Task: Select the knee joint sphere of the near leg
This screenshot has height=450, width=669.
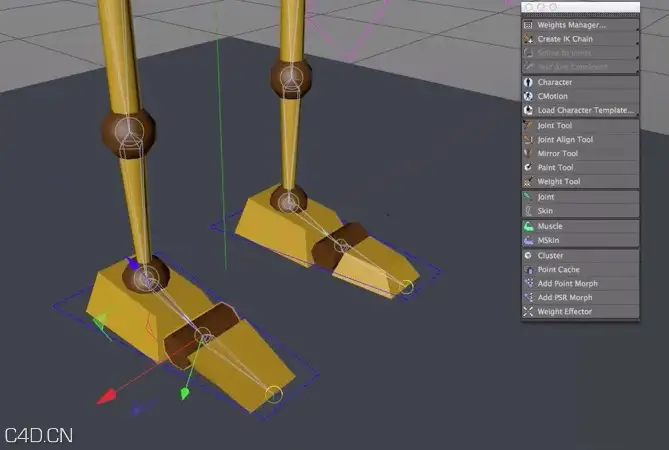Action: (128, 133)
